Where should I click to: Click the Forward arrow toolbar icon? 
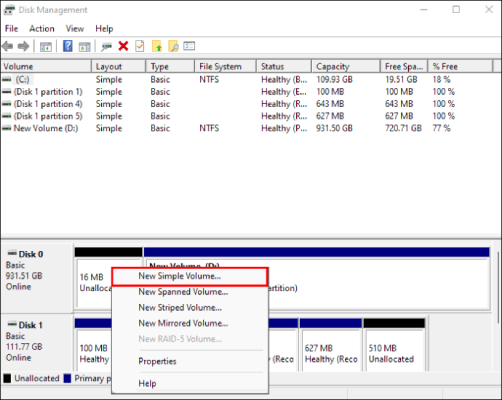tap(23, 46)
